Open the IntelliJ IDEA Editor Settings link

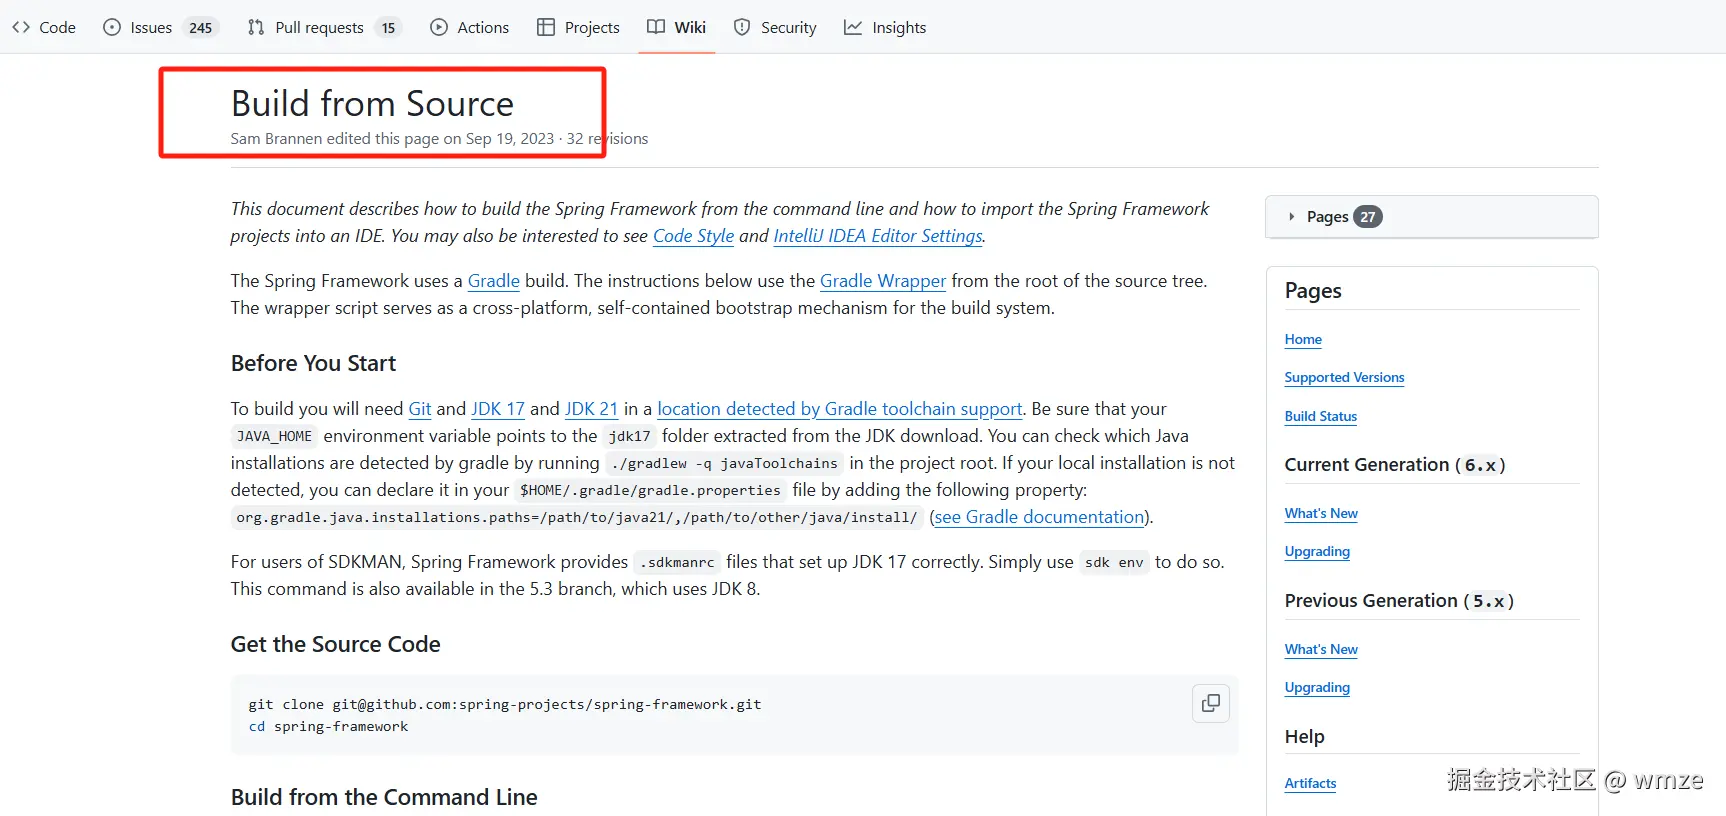pyautogui.click(x=878, y=236)
